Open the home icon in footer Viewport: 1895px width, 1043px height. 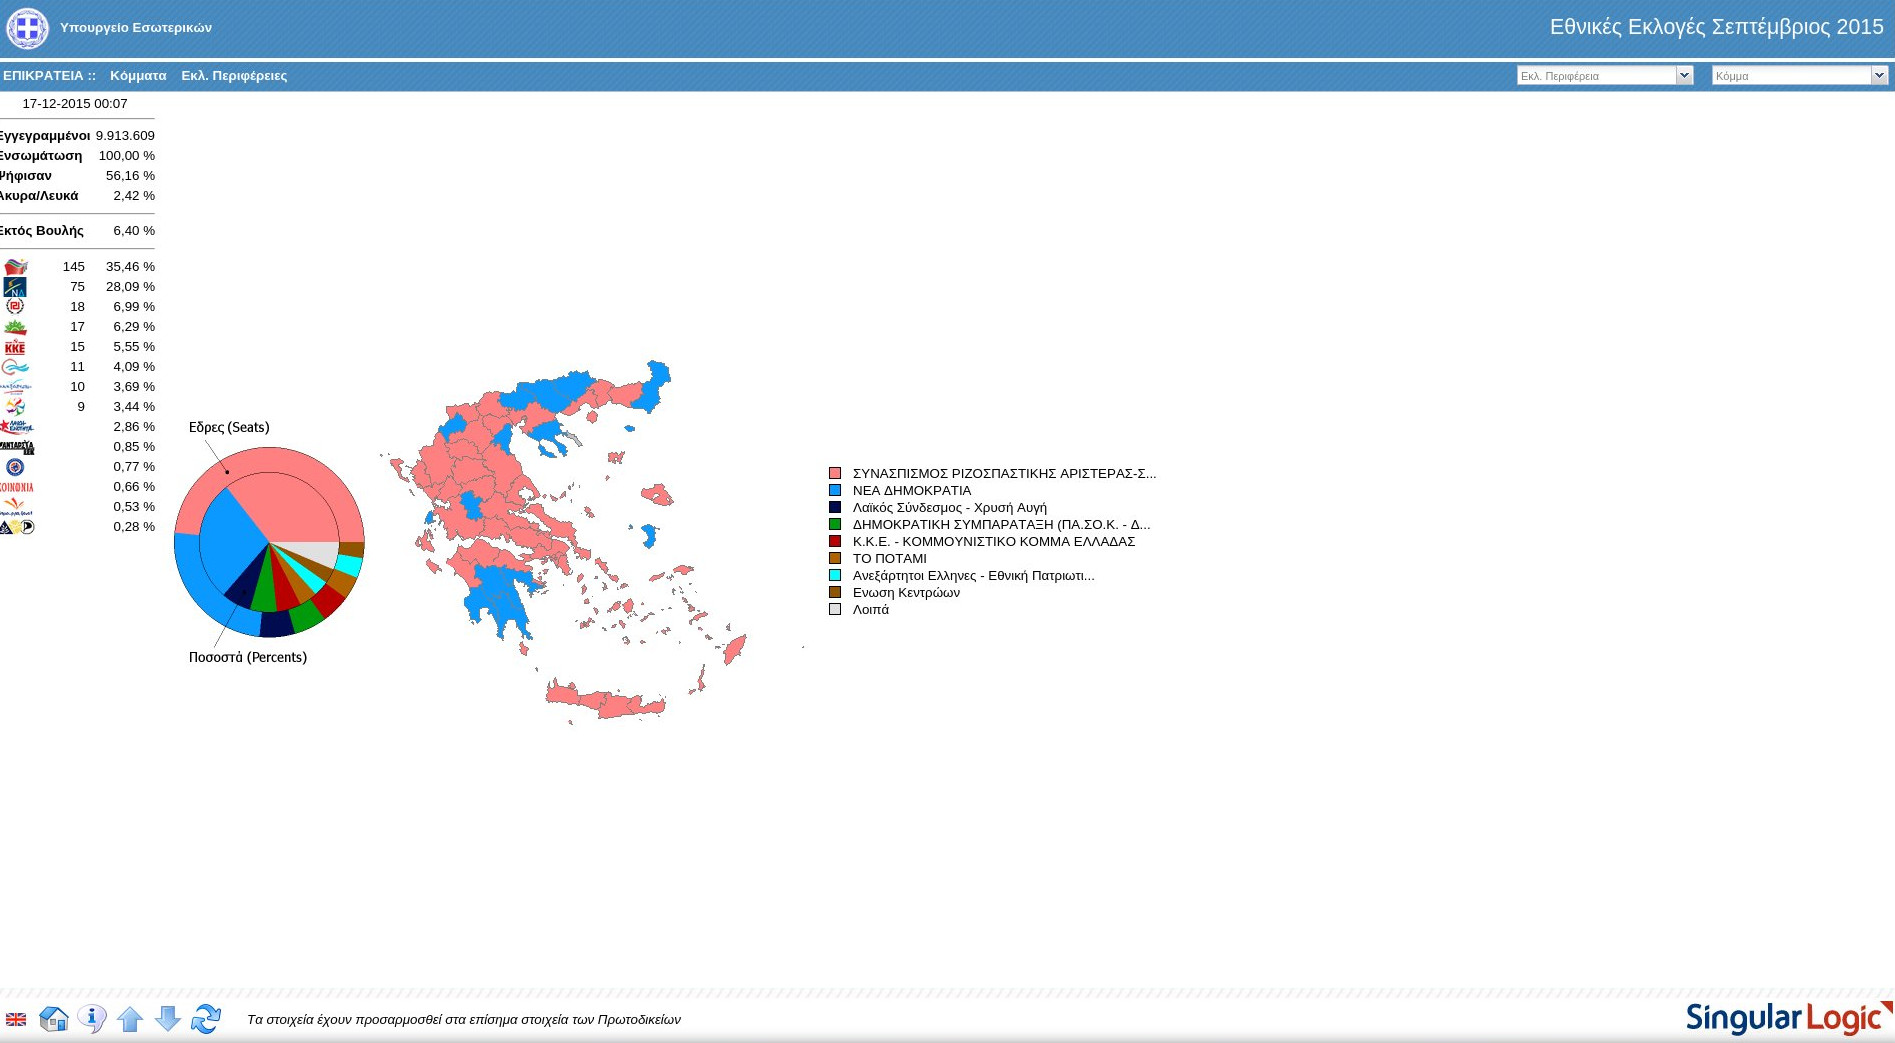54,1019
